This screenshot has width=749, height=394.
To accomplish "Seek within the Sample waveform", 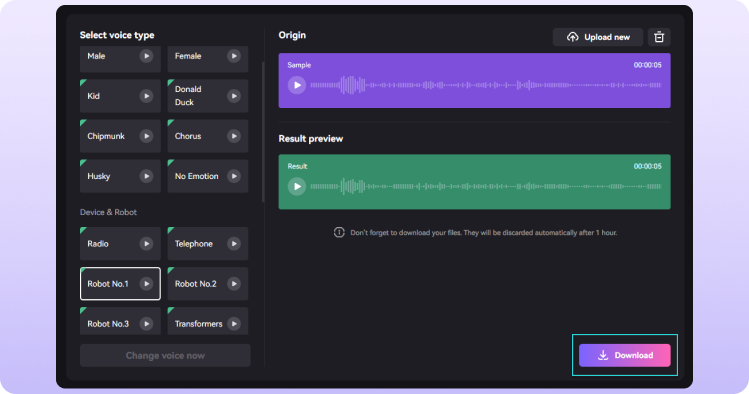I will pyautogui.click(x=486, y=85).
